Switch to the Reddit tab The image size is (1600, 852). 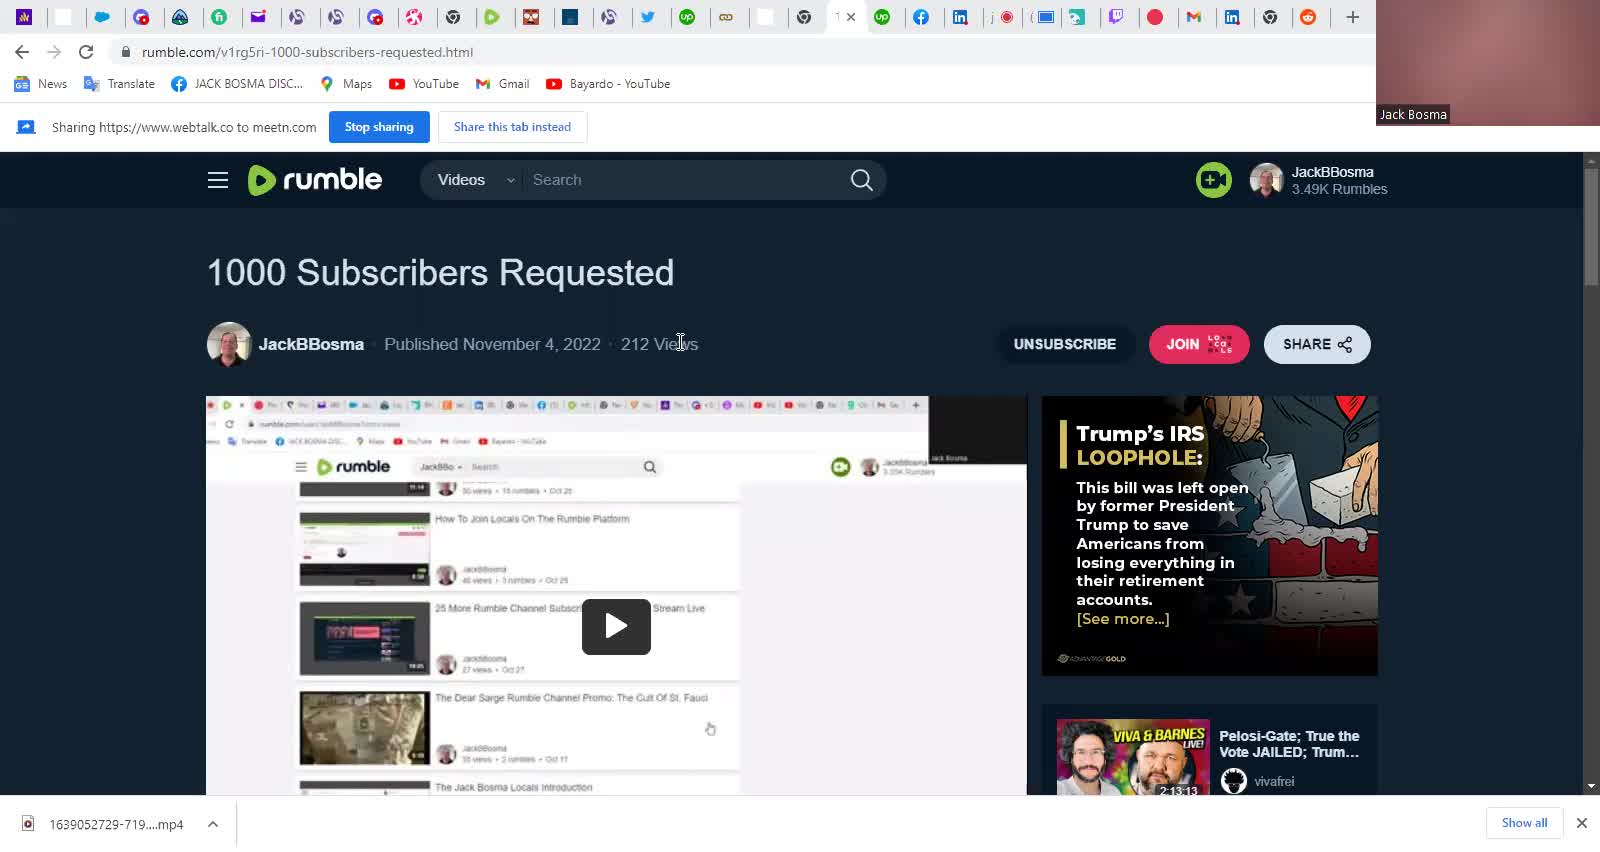point(1308,17)
